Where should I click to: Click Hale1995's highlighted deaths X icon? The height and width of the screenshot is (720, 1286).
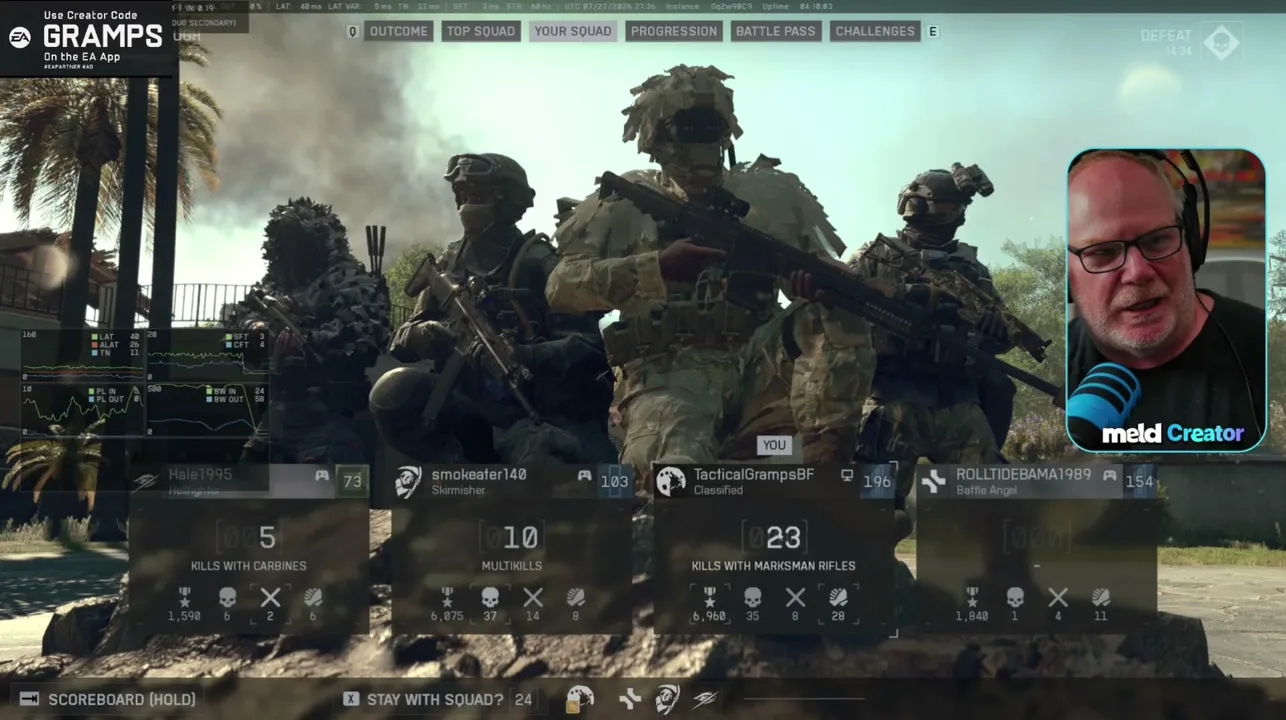click(270, 598)
